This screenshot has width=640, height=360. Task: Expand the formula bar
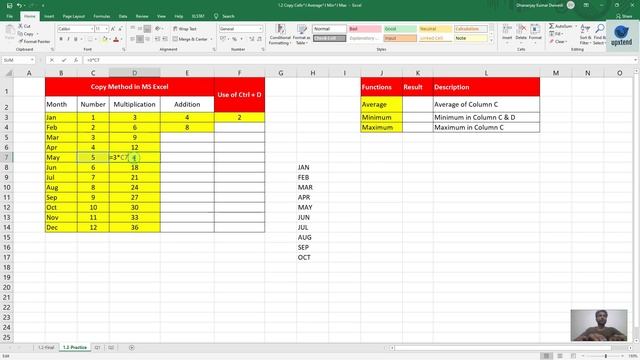(x=636, y=60)
